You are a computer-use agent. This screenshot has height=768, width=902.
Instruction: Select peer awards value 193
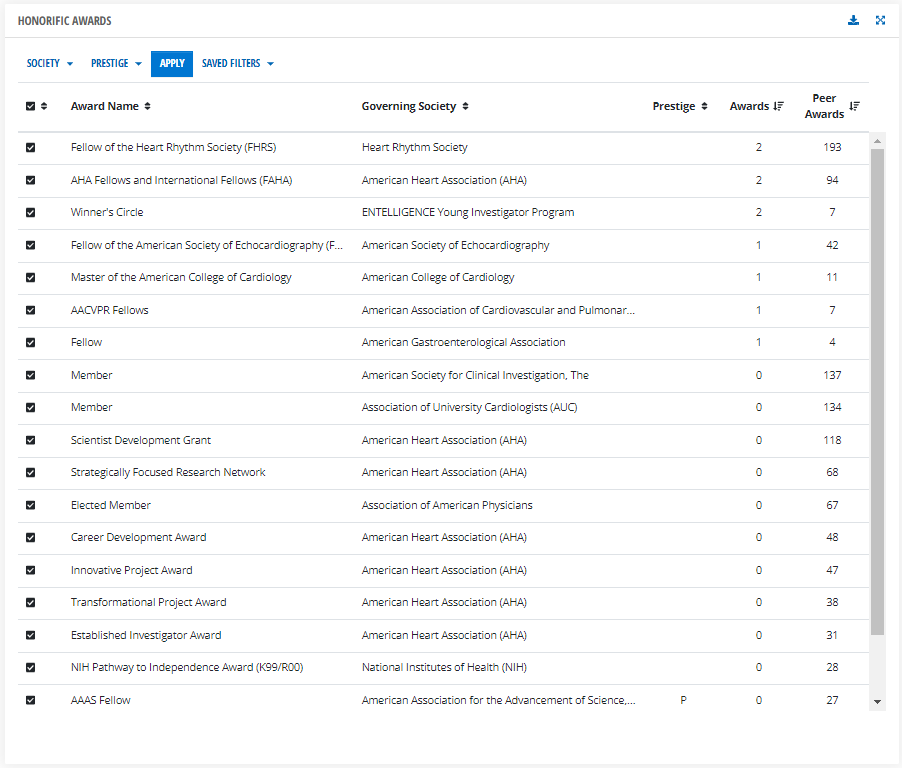832,147
